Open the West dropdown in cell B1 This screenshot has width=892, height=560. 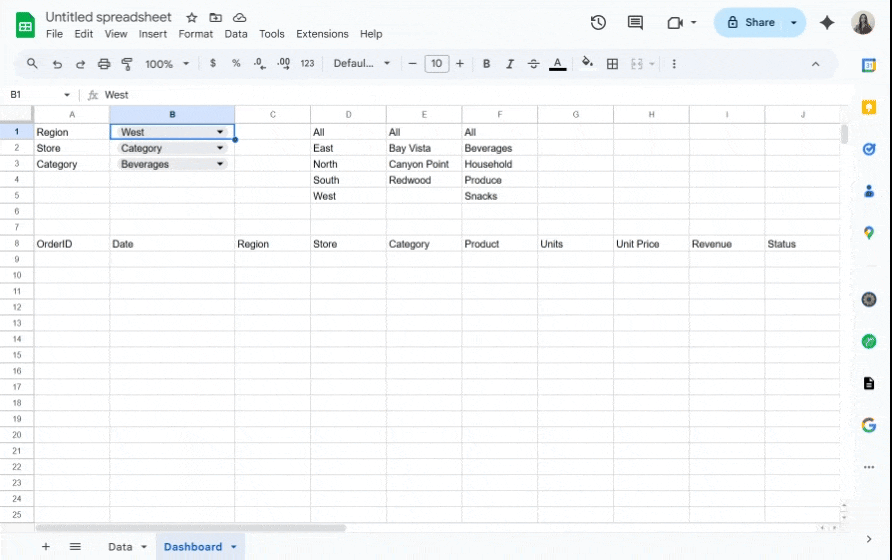pos(220,132)
